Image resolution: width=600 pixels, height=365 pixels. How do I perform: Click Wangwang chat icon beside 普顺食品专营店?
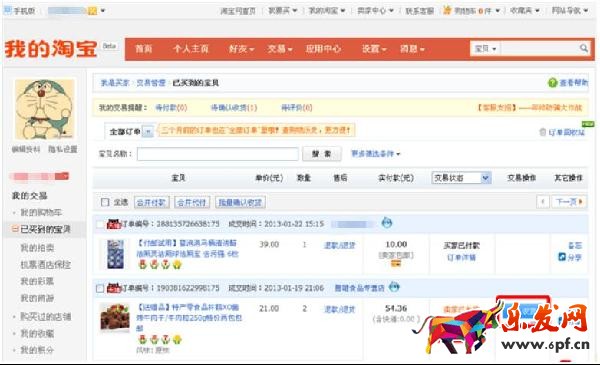coord(394,287)
